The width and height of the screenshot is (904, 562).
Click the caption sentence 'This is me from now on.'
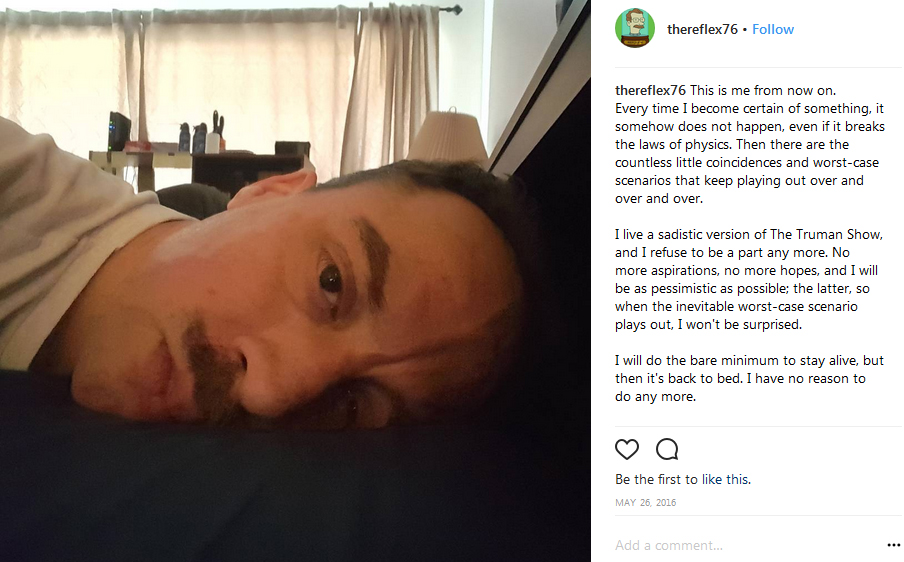pos(763,90)
